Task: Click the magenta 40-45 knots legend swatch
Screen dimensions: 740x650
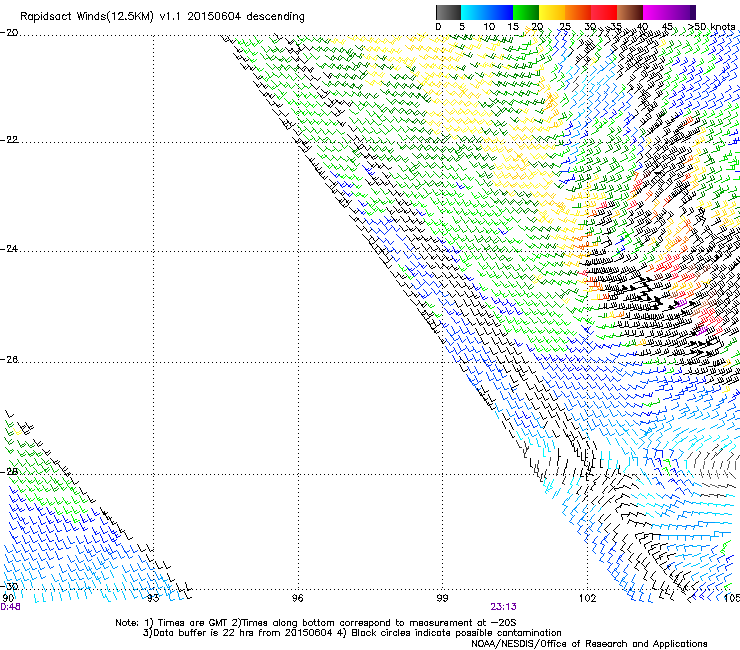Action: pos(656,12)
